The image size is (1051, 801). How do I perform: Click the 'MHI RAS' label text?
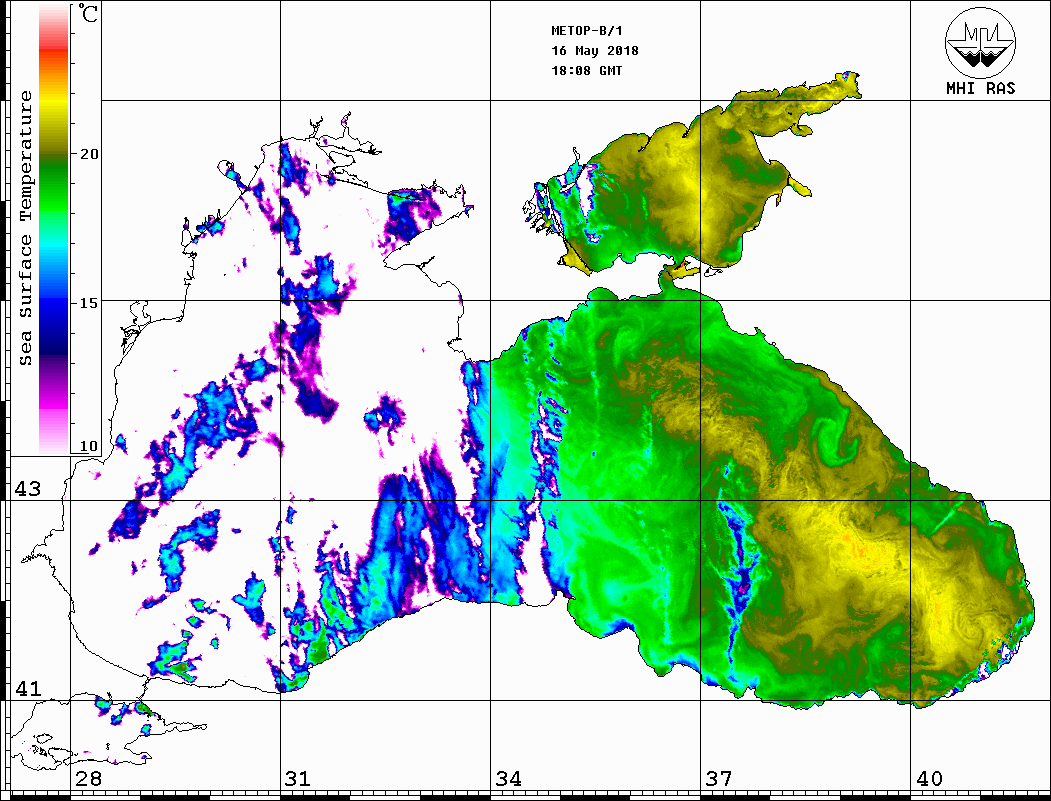coord(981,88)
